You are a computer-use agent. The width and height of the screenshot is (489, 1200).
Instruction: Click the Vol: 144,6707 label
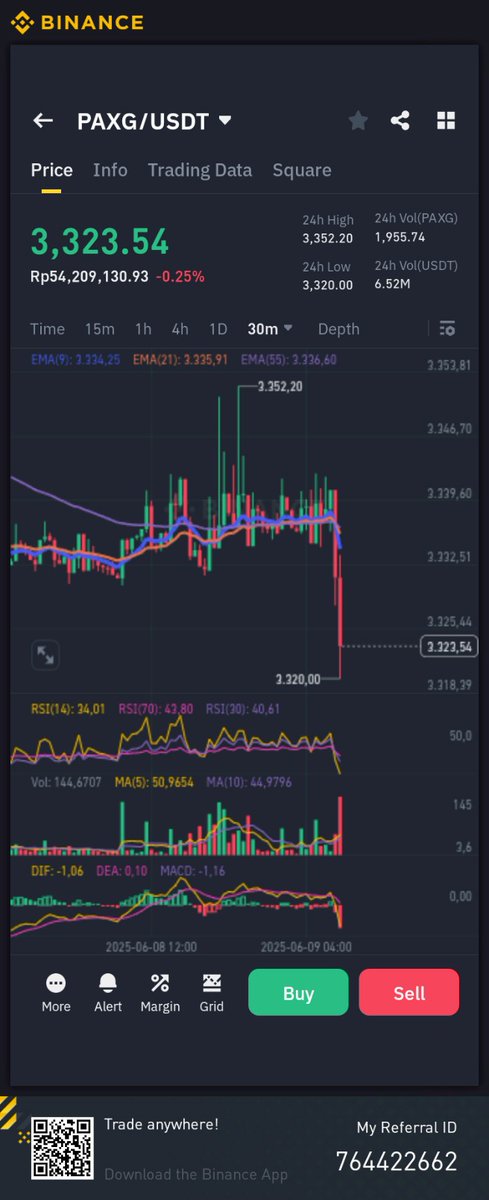point(66,783)
